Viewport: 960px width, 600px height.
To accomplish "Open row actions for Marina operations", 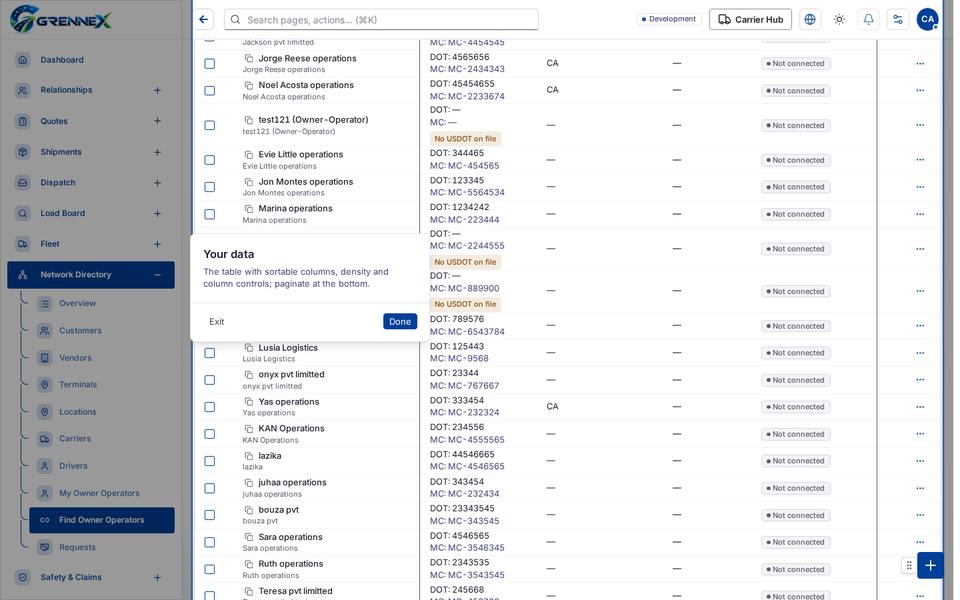I will 920,214.
